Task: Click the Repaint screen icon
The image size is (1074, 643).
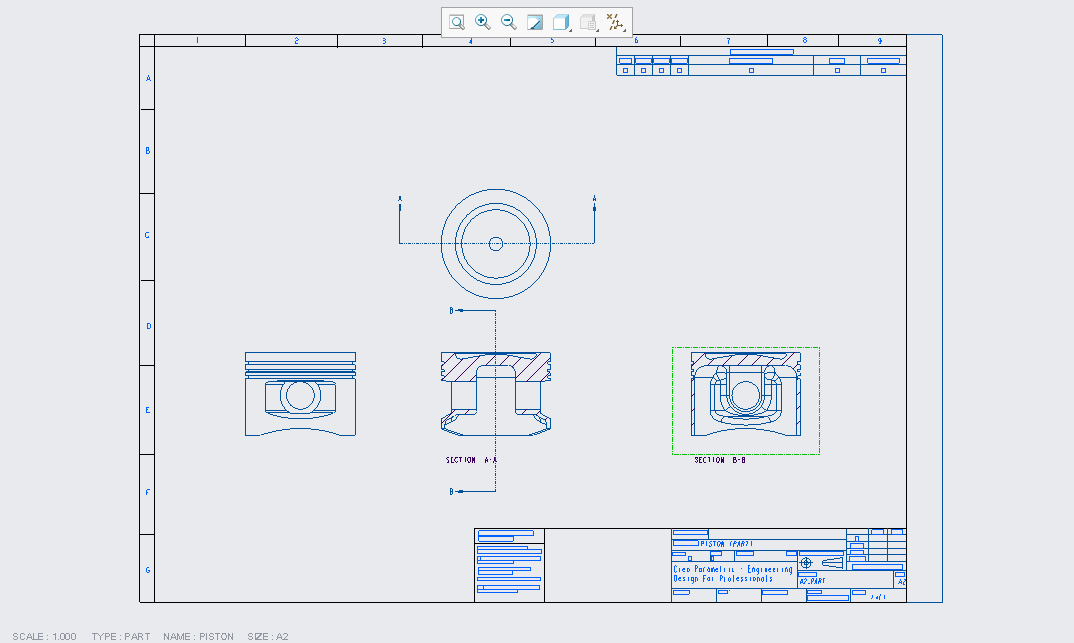Action: (x=535, y=22)
